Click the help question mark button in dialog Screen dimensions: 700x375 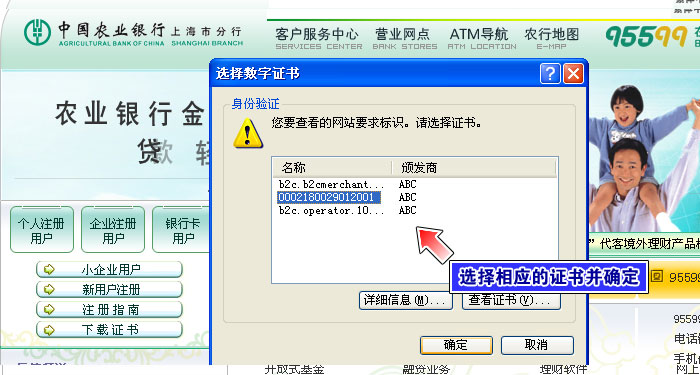550,73
